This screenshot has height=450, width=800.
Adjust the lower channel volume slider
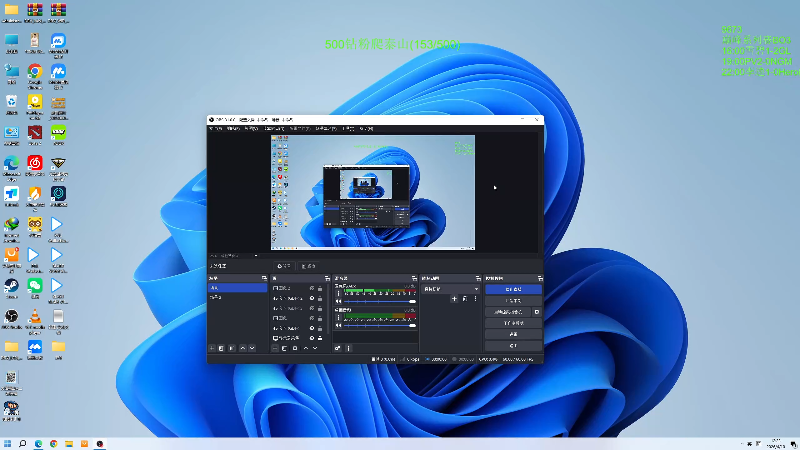click(380, 325)
